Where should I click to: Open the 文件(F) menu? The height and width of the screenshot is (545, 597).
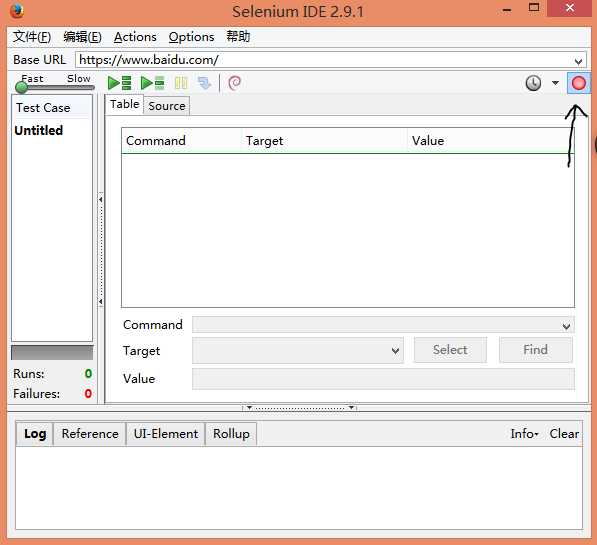tap(32, 37)
